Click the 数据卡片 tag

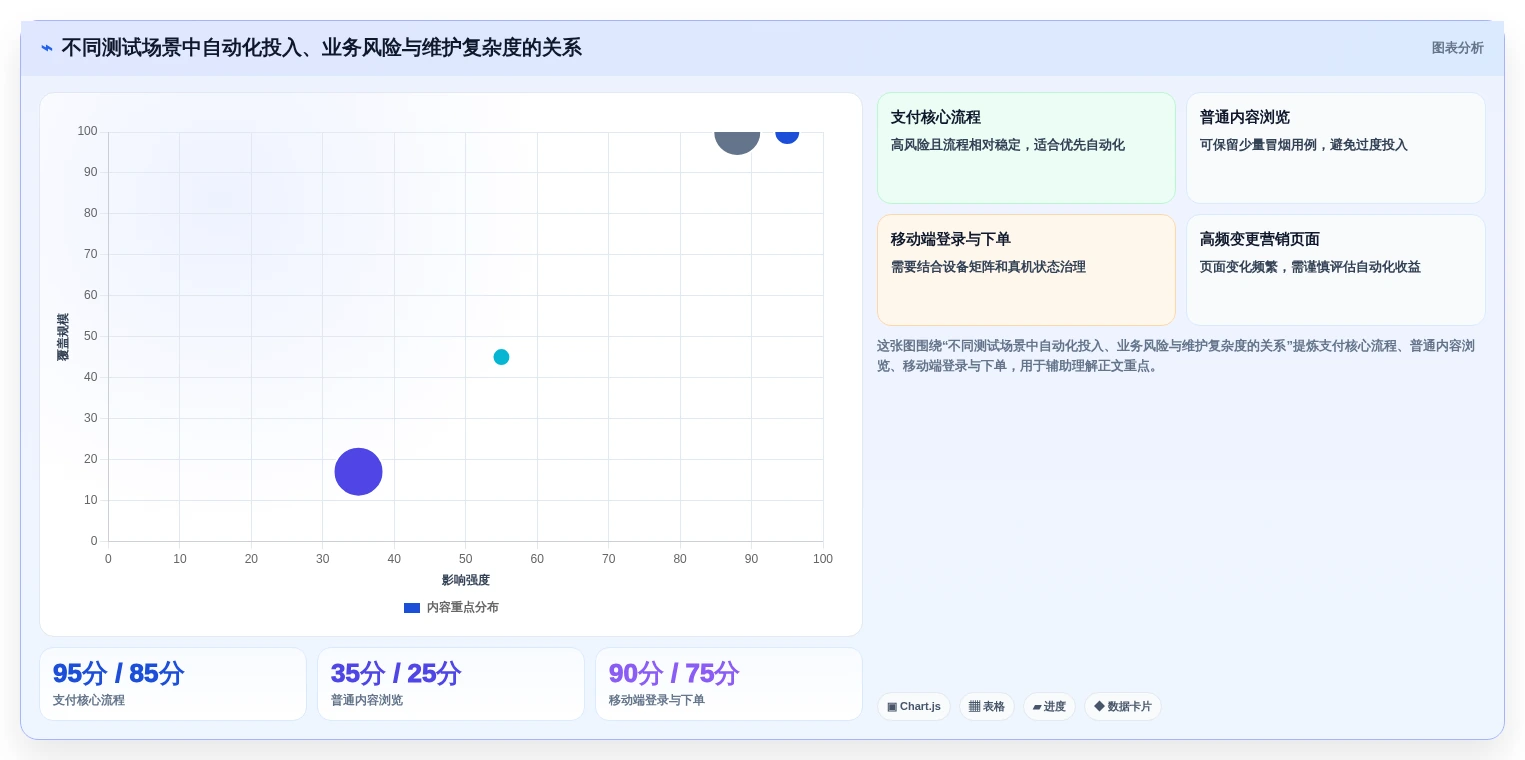coord(1123,707)
